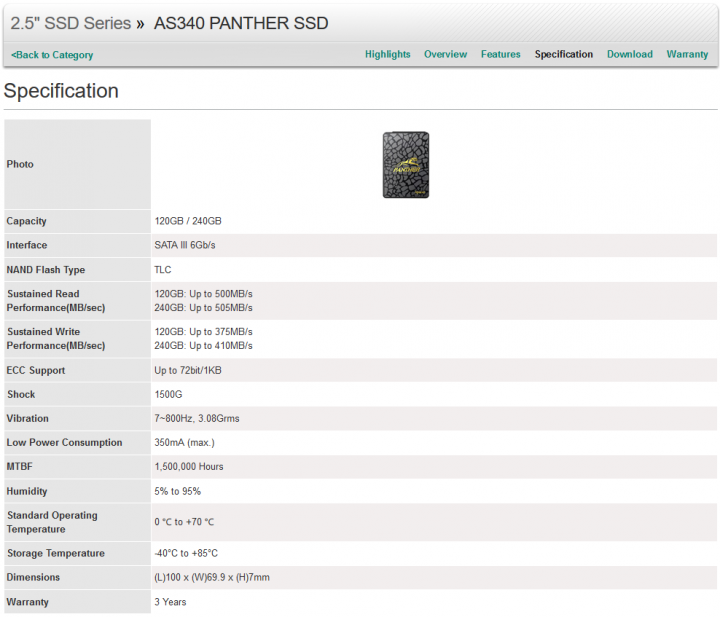Image resolution: width=720 pixels, height=617 pixels.
Task: Select the Low Power Consumption label
Action: 64,443
